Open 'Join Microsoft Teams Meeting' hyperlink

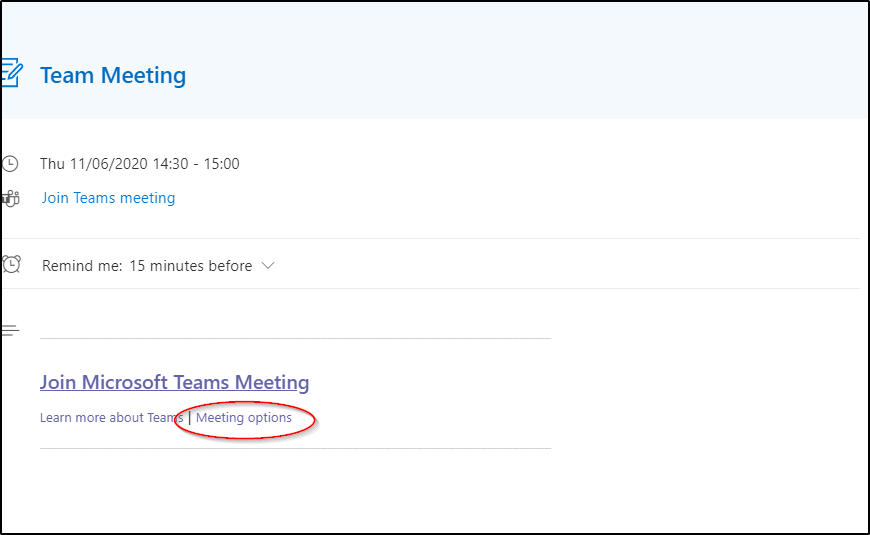(x=174, y=382)
